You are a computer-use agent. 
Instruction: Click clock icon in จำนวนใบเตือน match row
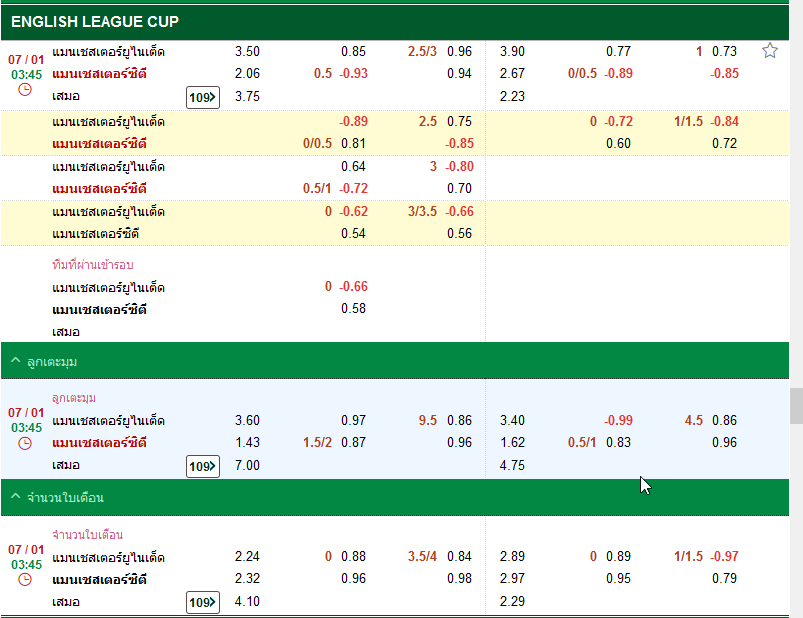click(x=25, y=580)
